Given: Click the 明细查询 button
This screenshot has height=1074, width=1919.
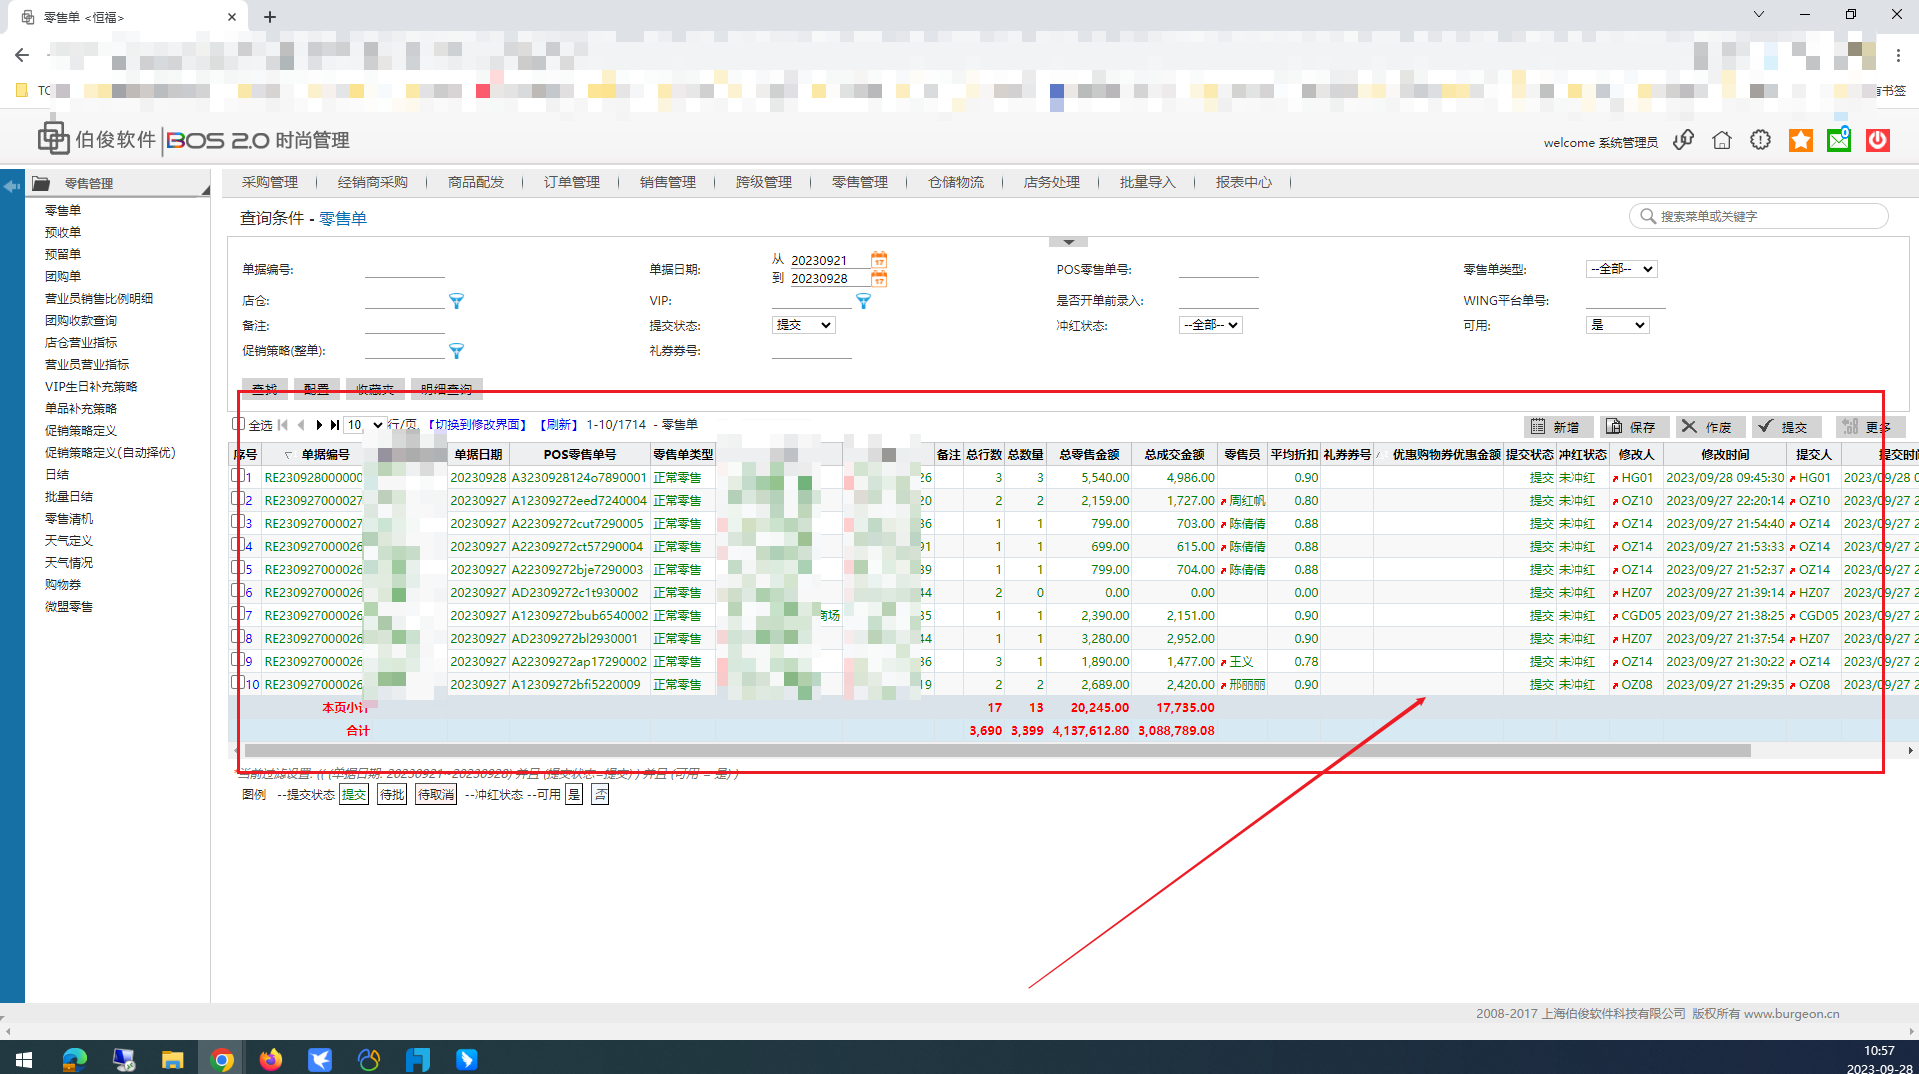Looking at the screenshot, I should [x=446, y=389].
